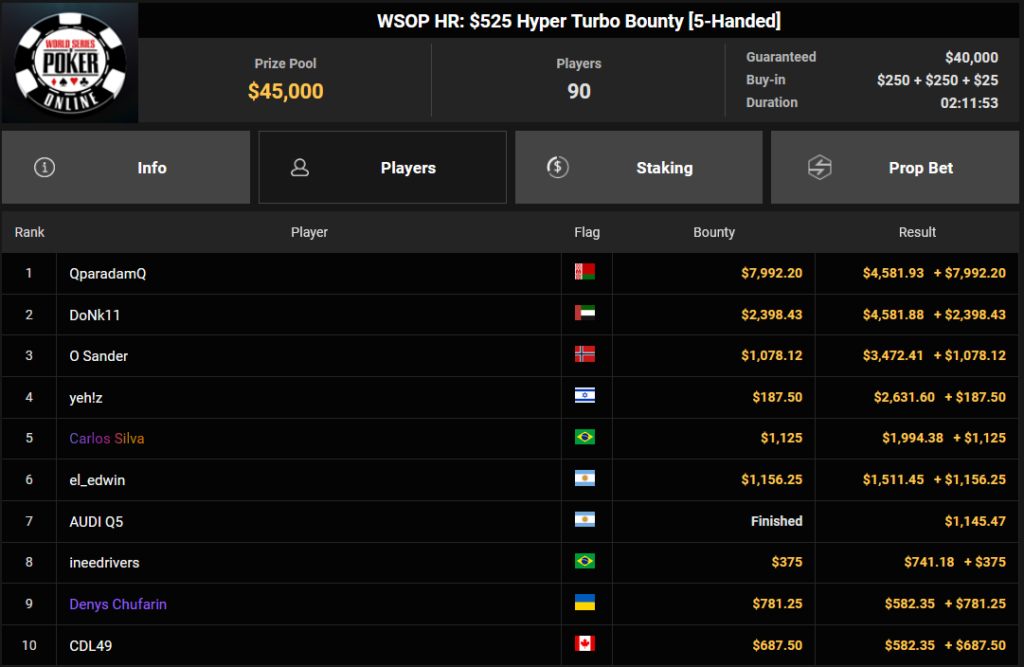
Task: Click ineedrivers' Brazil flag icon
Action: pos(584,561)
